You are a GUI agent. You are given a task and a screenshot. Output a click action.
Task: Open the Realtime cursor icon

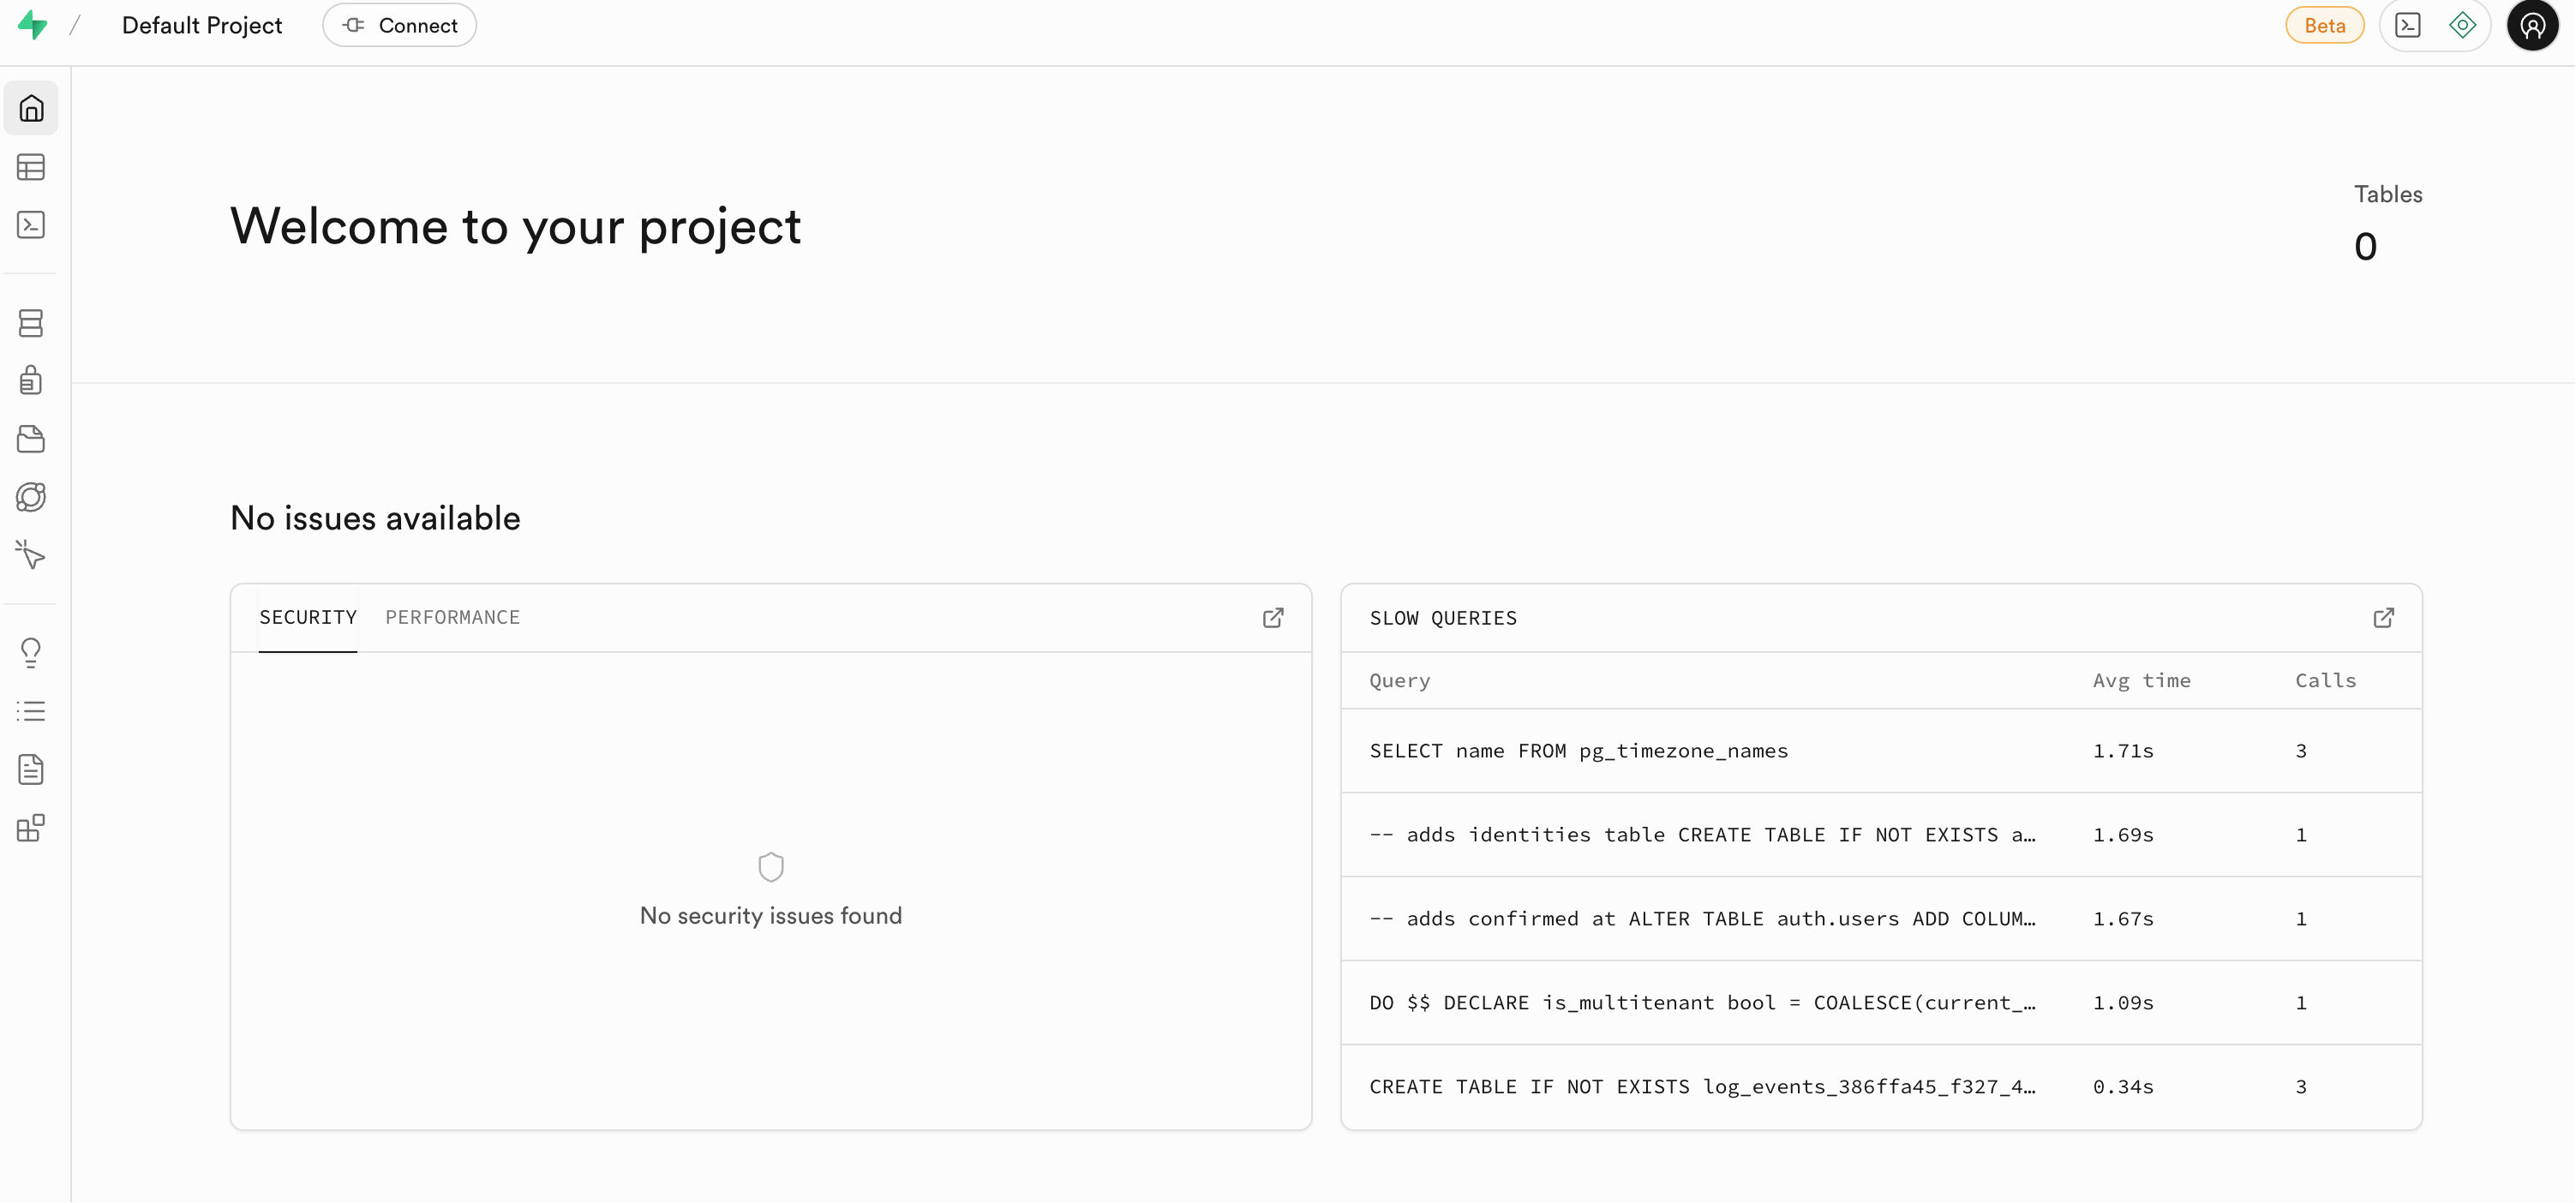click(31, 555)
